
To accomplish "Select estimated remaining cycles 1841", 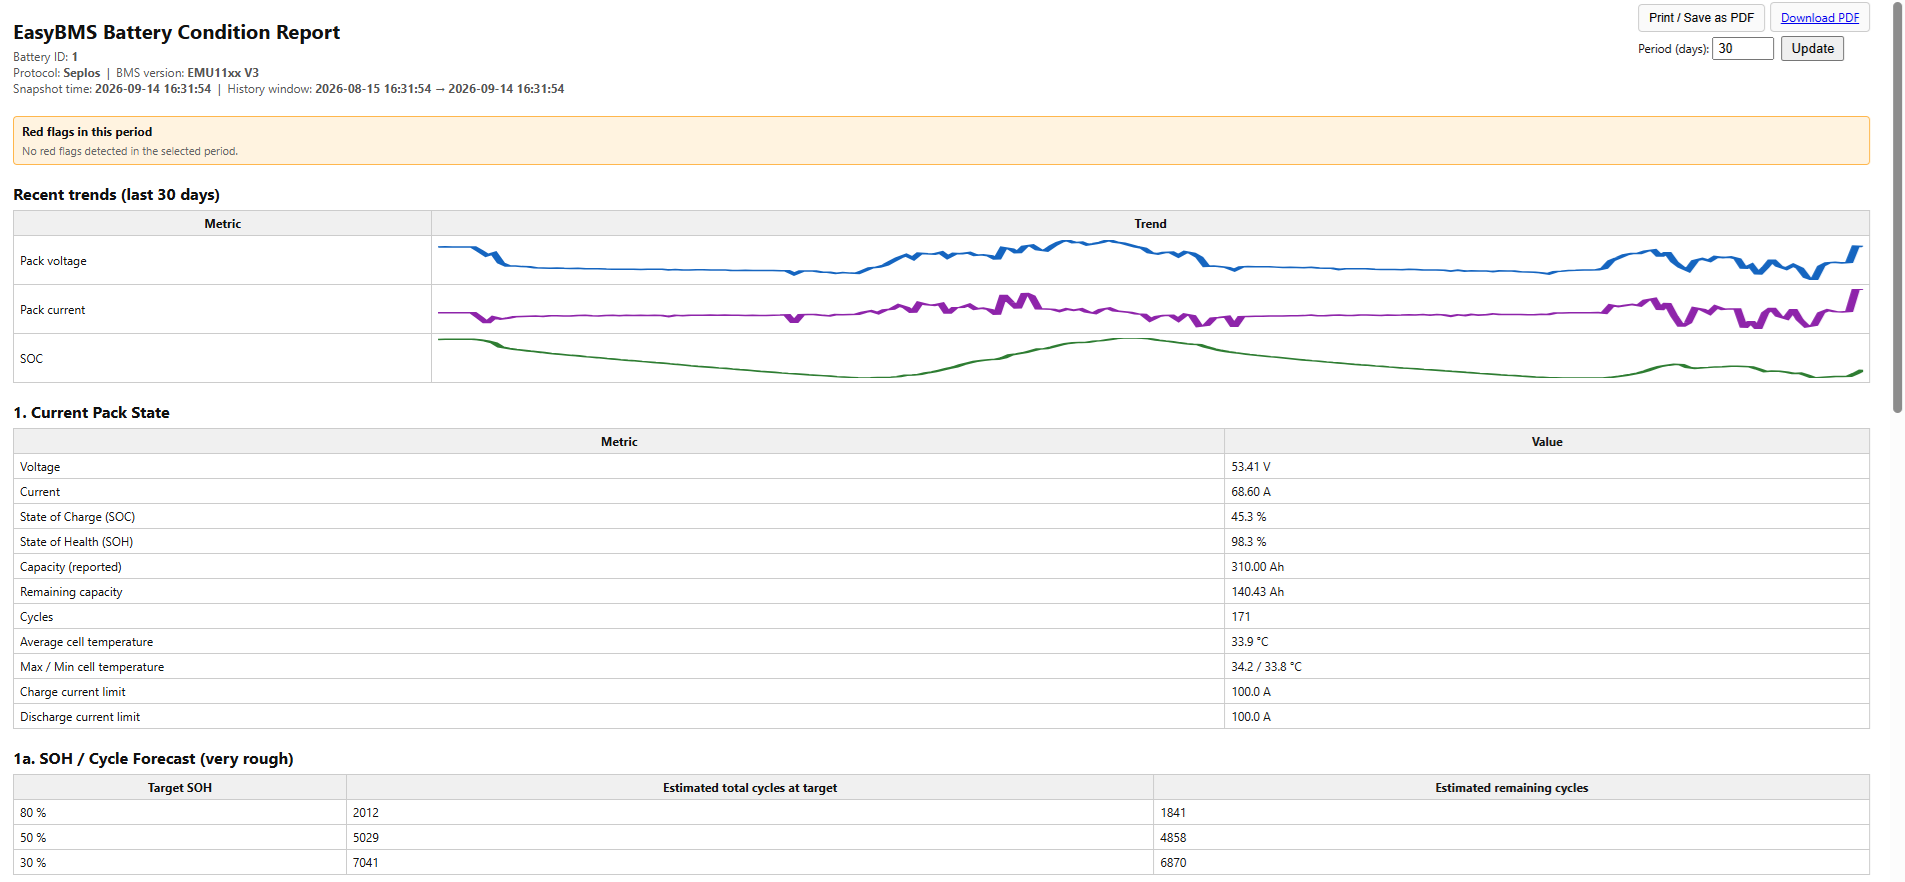I will [1173, 813].
